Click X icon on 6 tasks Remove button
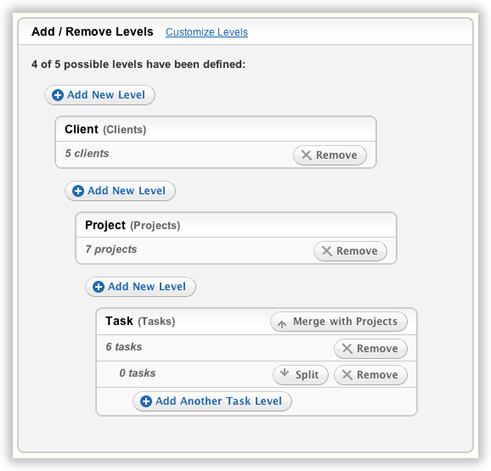The image size is (491, 471). coord(347,349)
